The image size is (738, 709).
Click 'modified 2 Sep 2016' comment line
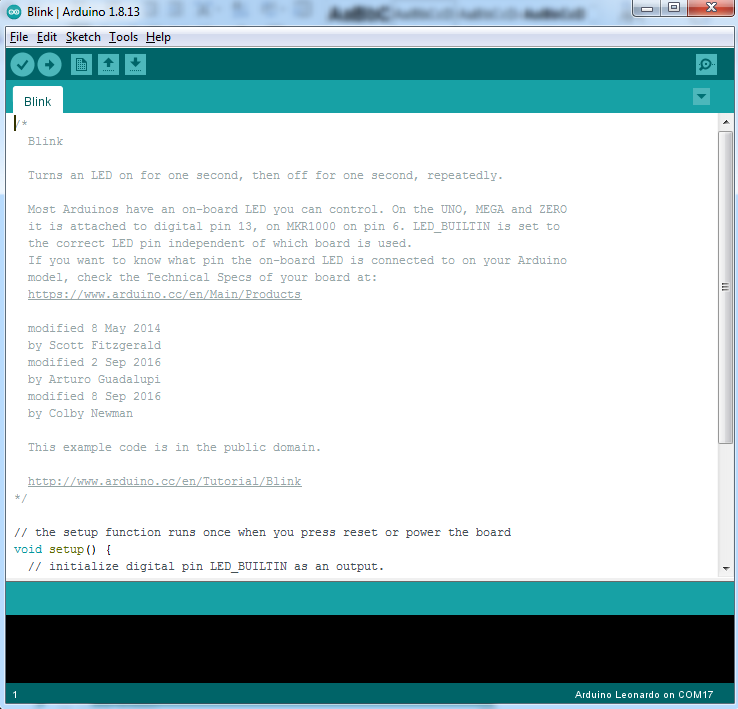94,362
